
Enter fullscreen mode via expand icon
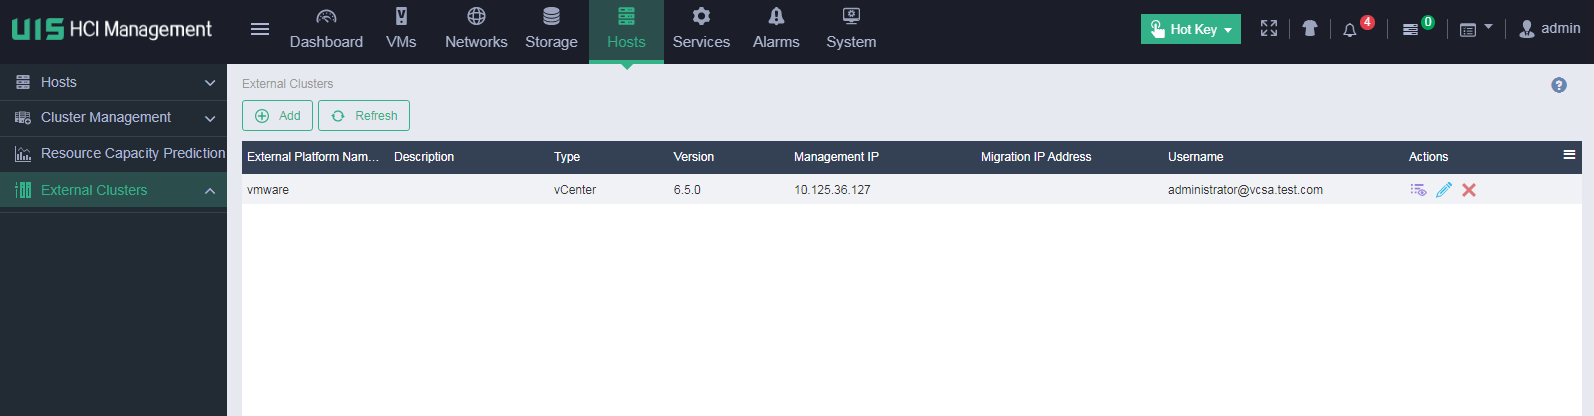pos(1269,29)
